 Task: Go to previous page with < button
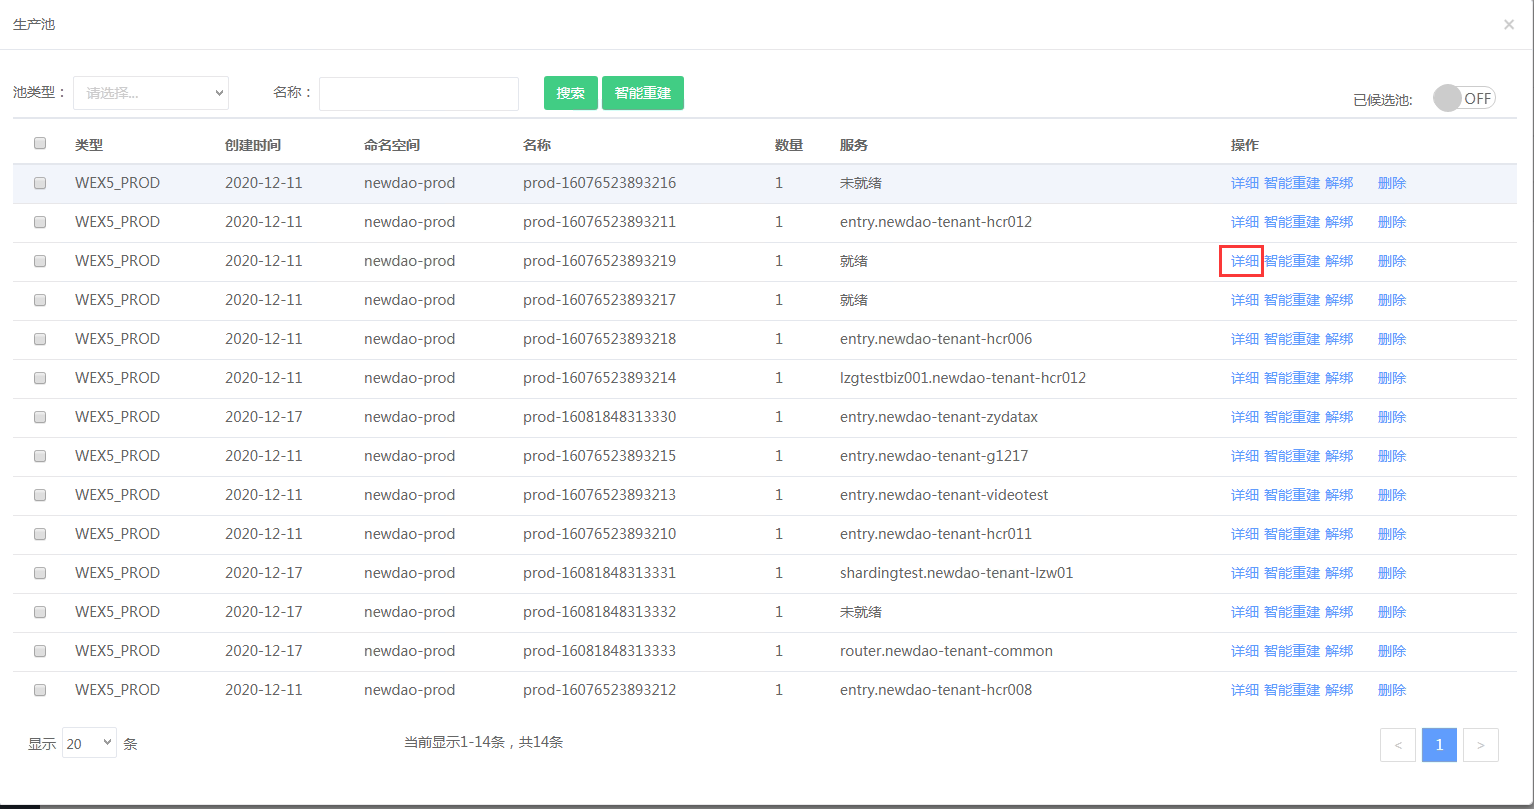tap(1397, 745)
